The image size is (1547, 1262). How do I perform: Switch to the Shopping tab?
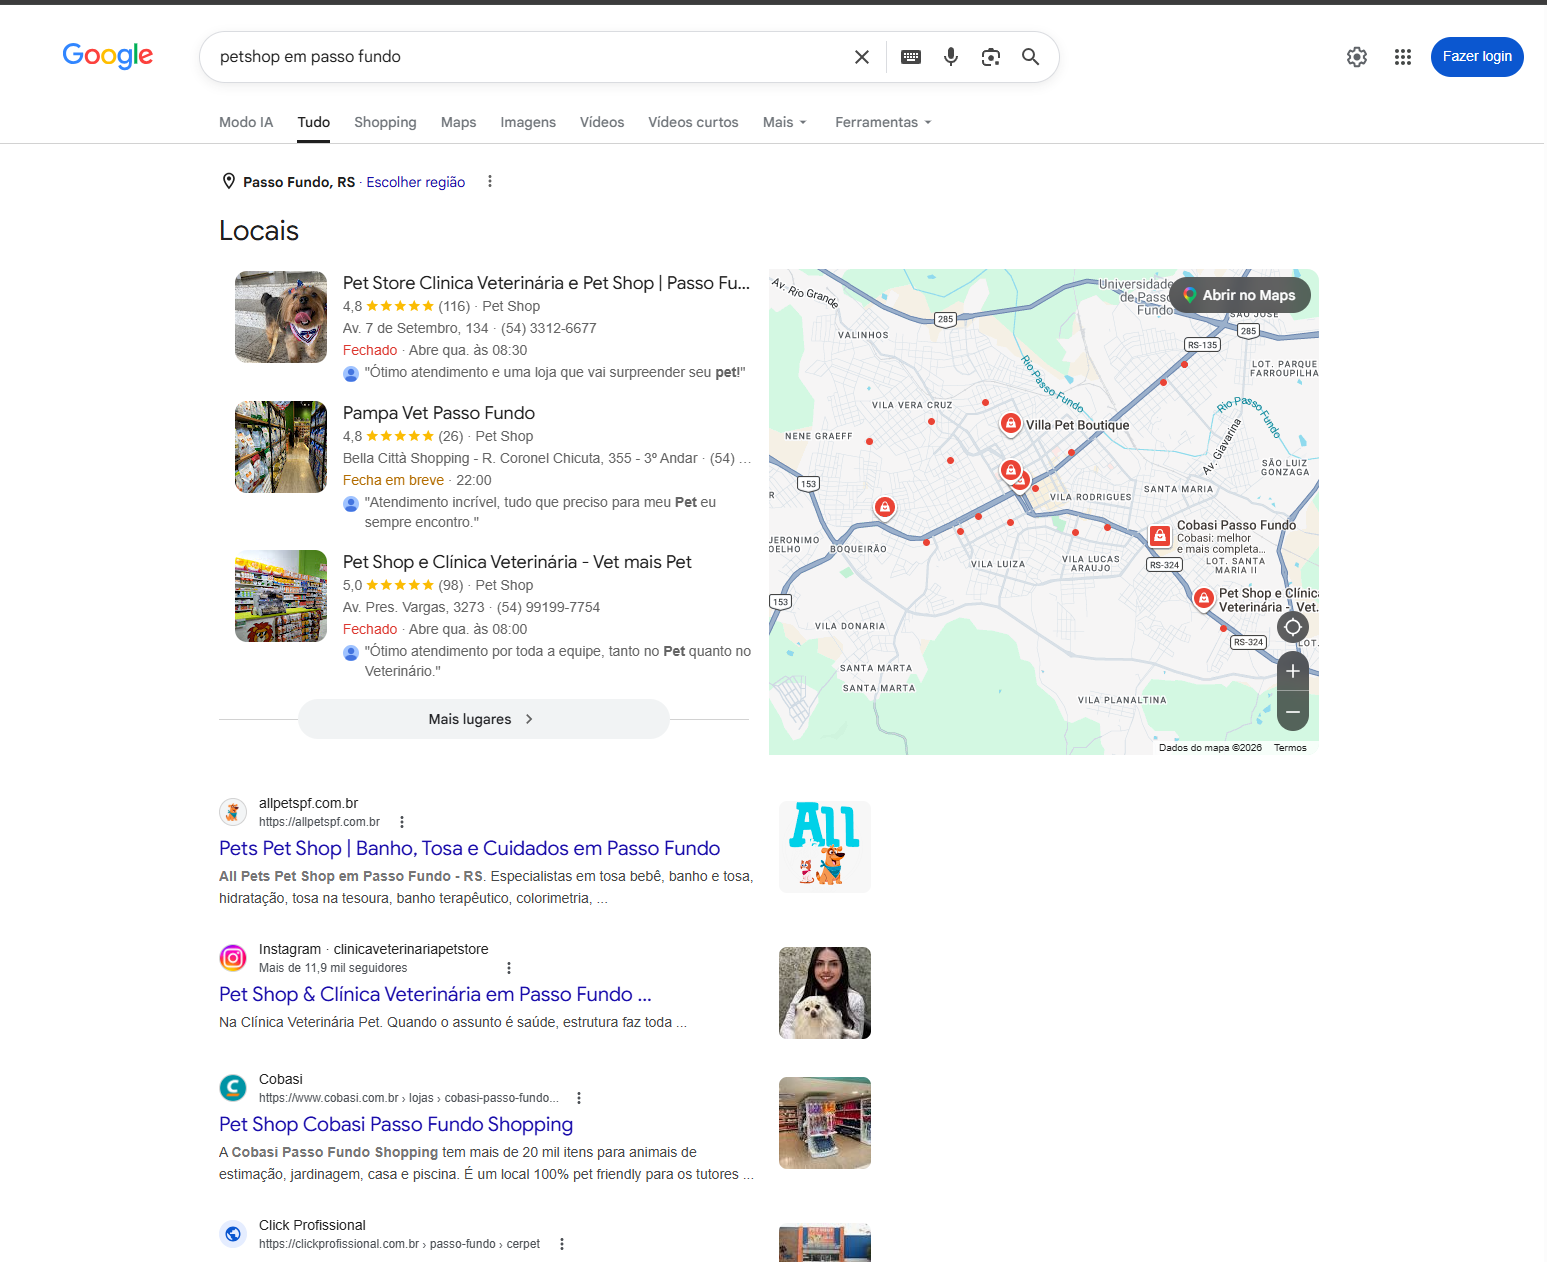(x=385, y=122)
